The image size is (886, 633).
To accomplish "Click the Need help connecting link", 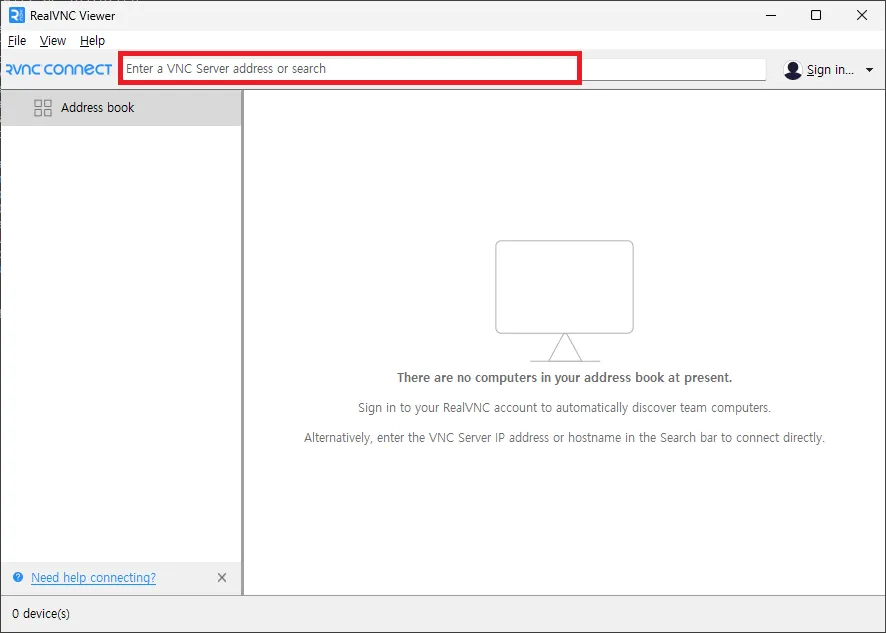I will (93, 577).
